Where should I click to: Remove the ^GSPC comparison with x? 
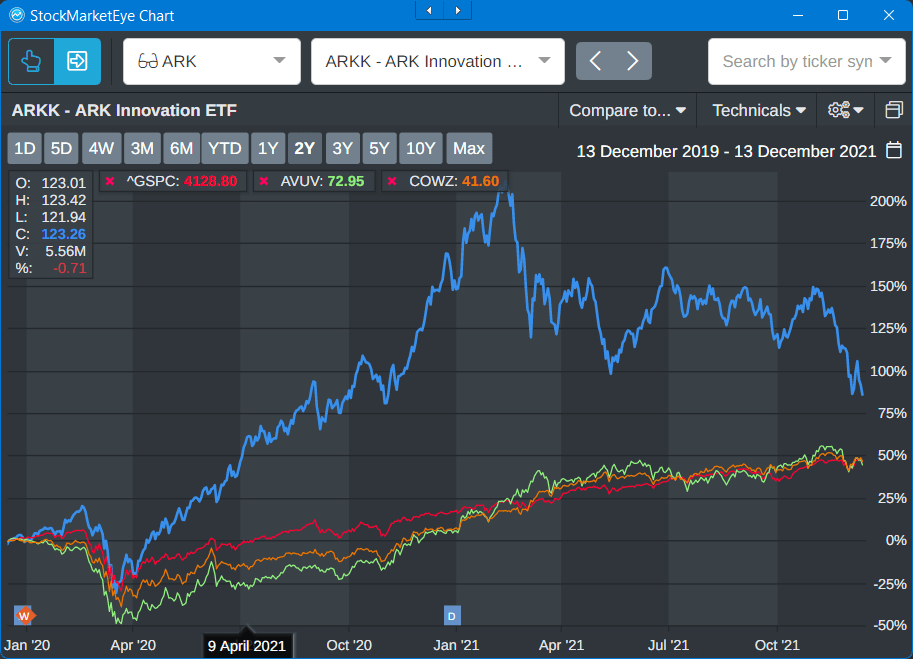click(109, 181)
